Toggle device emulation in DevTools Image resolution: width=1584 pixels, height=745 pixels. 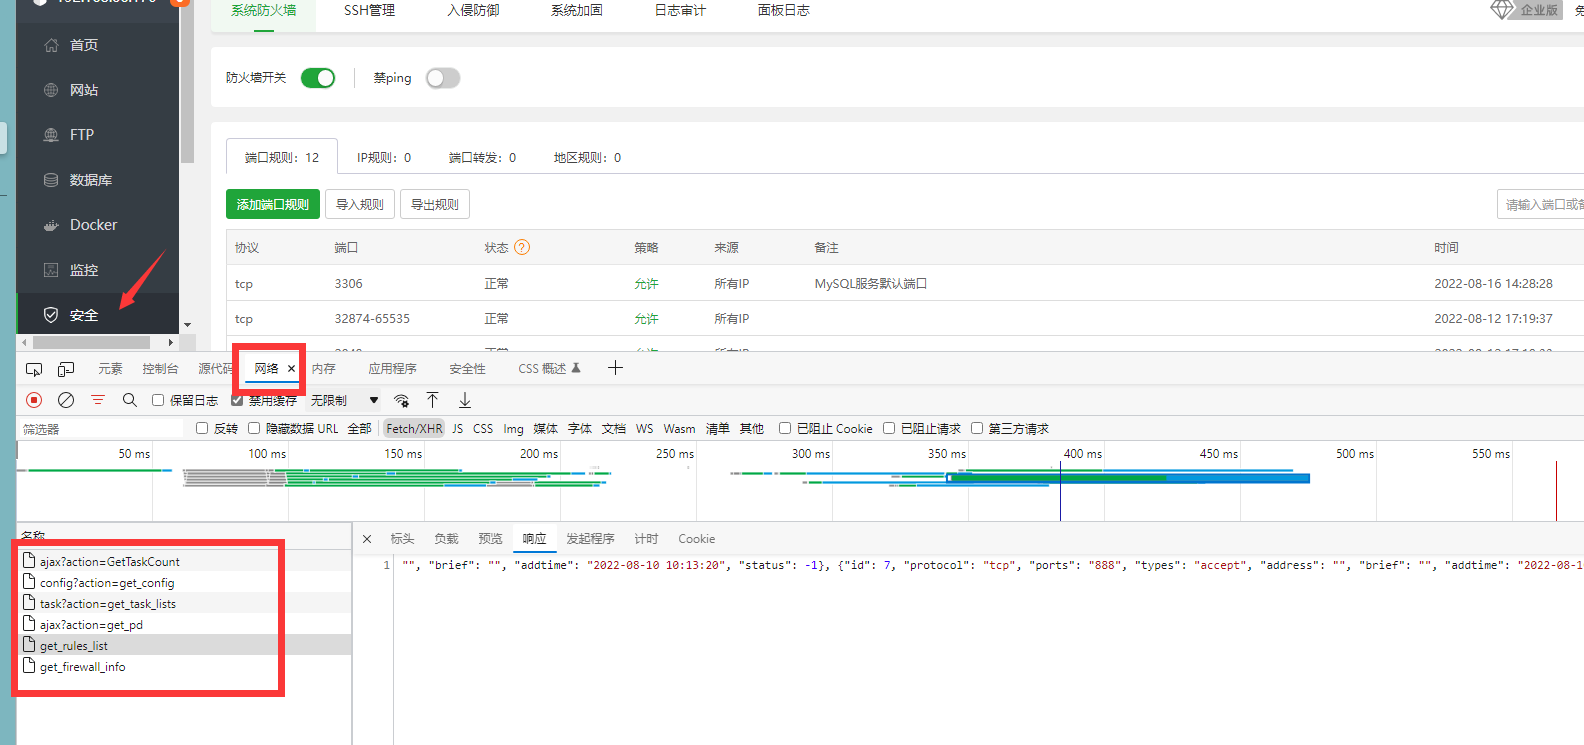pos(66,369)
